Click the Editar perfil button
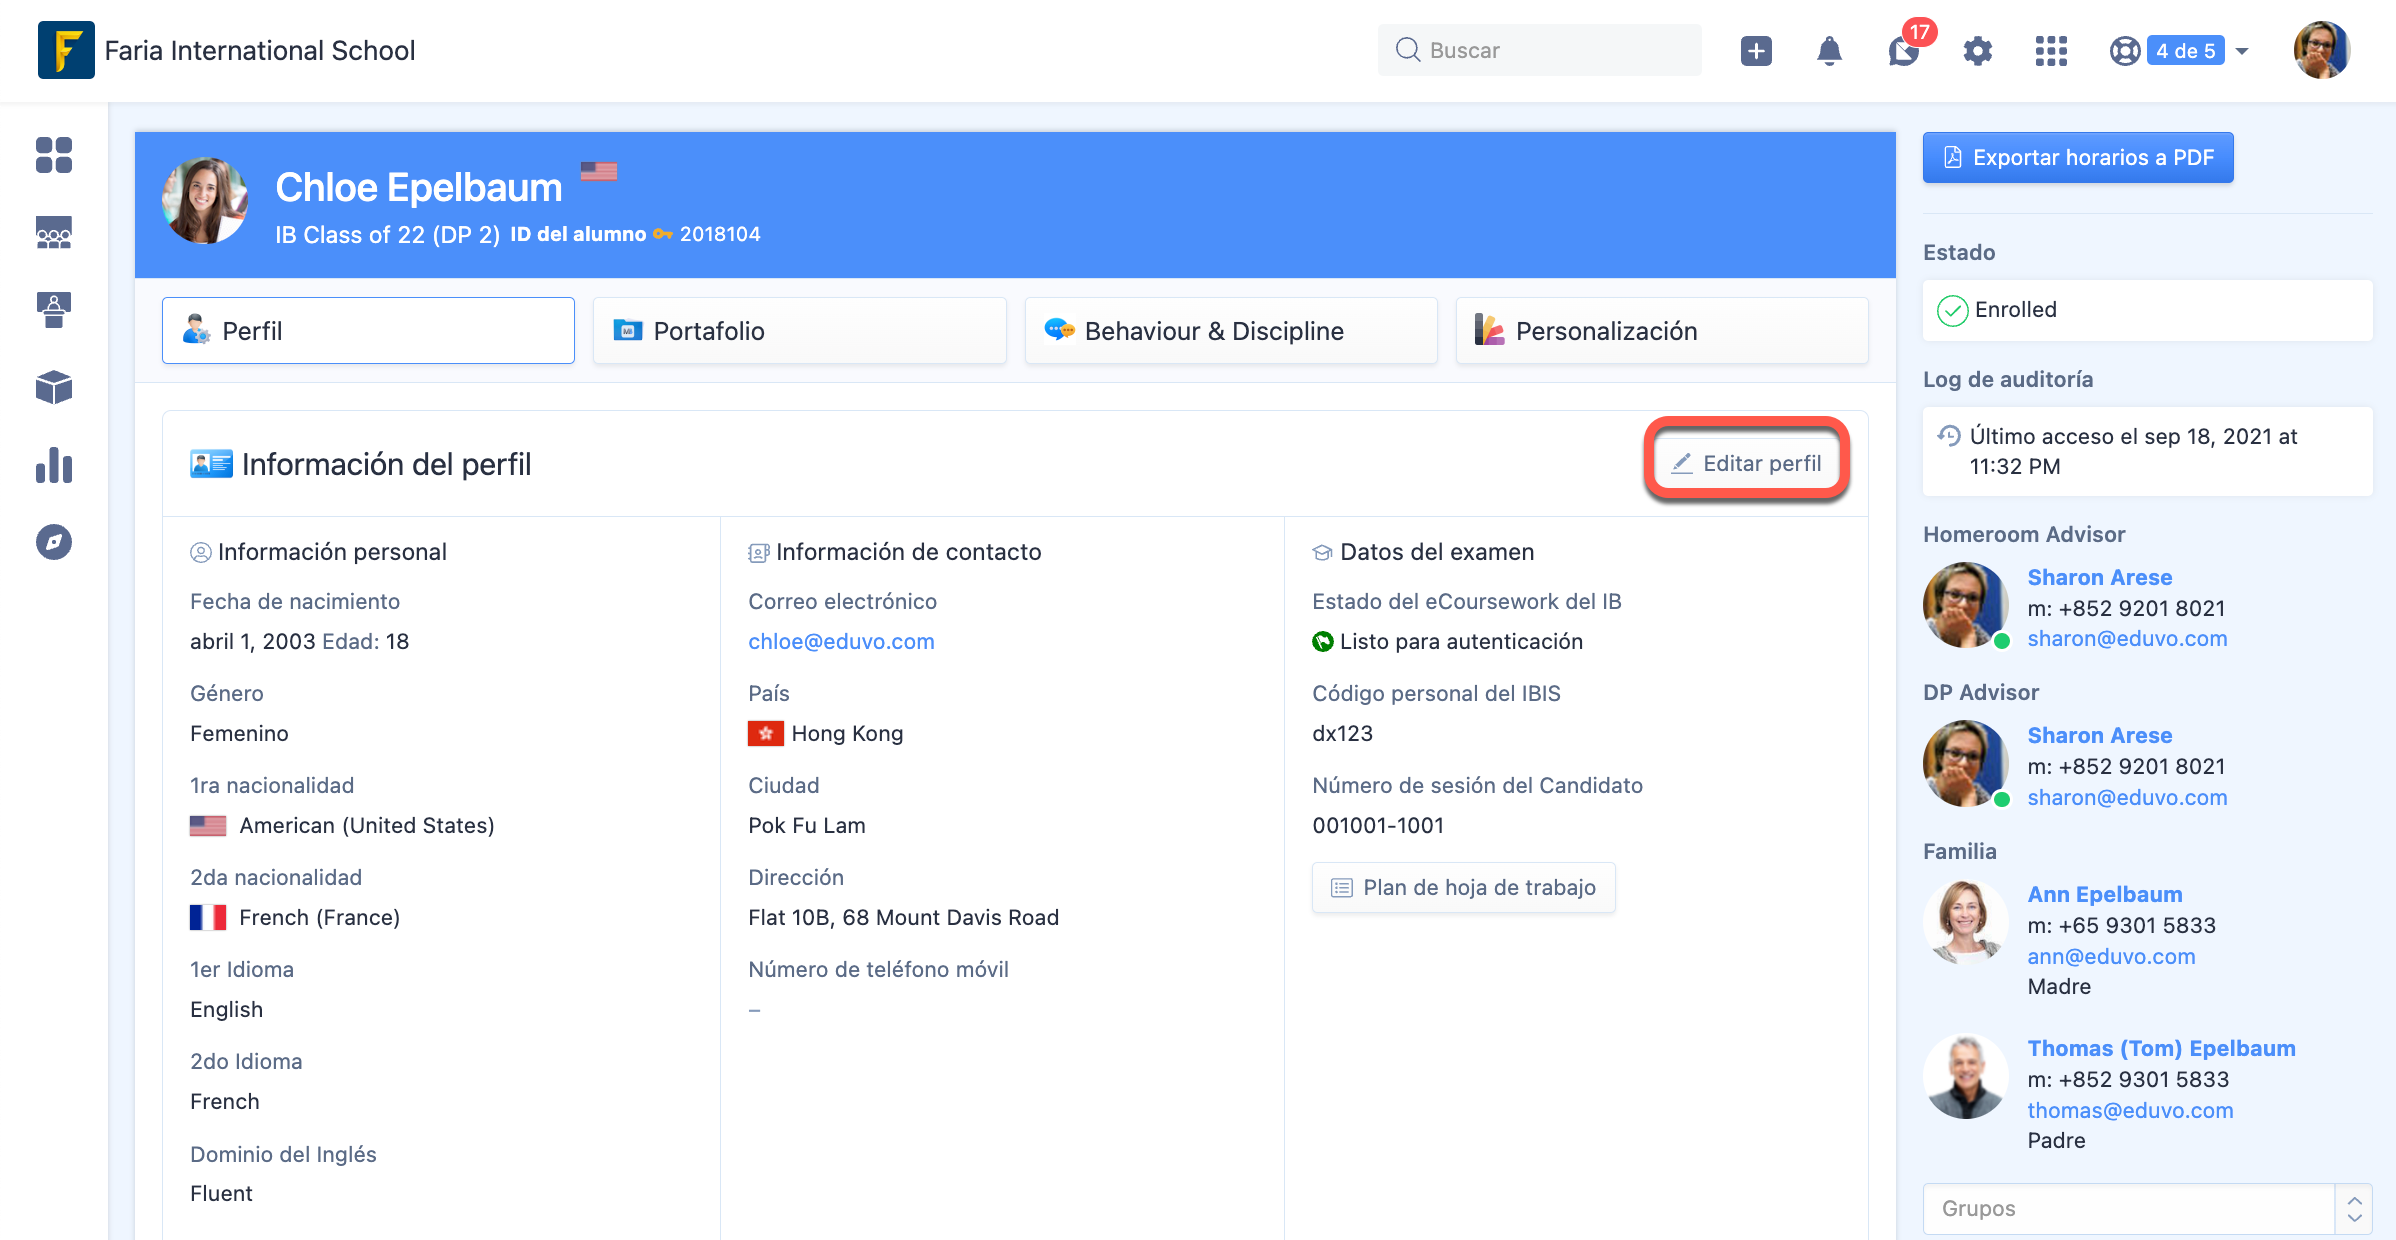The width and height of the screenshot is (2396, 1240). (x=1746, y=464)
